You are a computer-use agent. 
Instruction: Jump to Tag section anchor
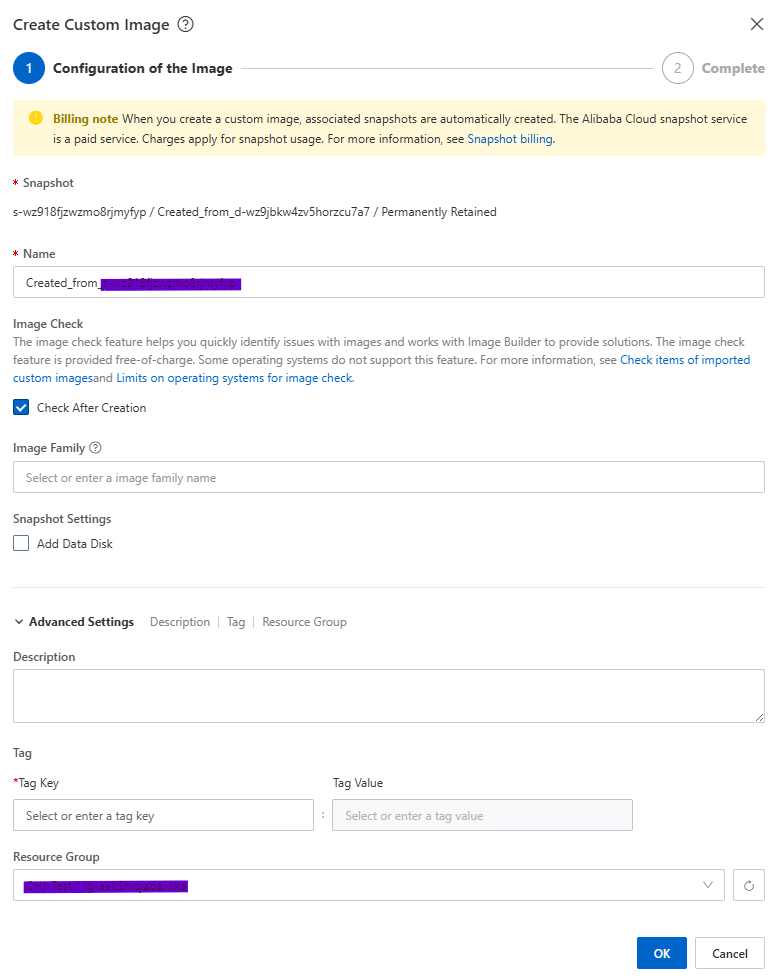click(236, 622)
